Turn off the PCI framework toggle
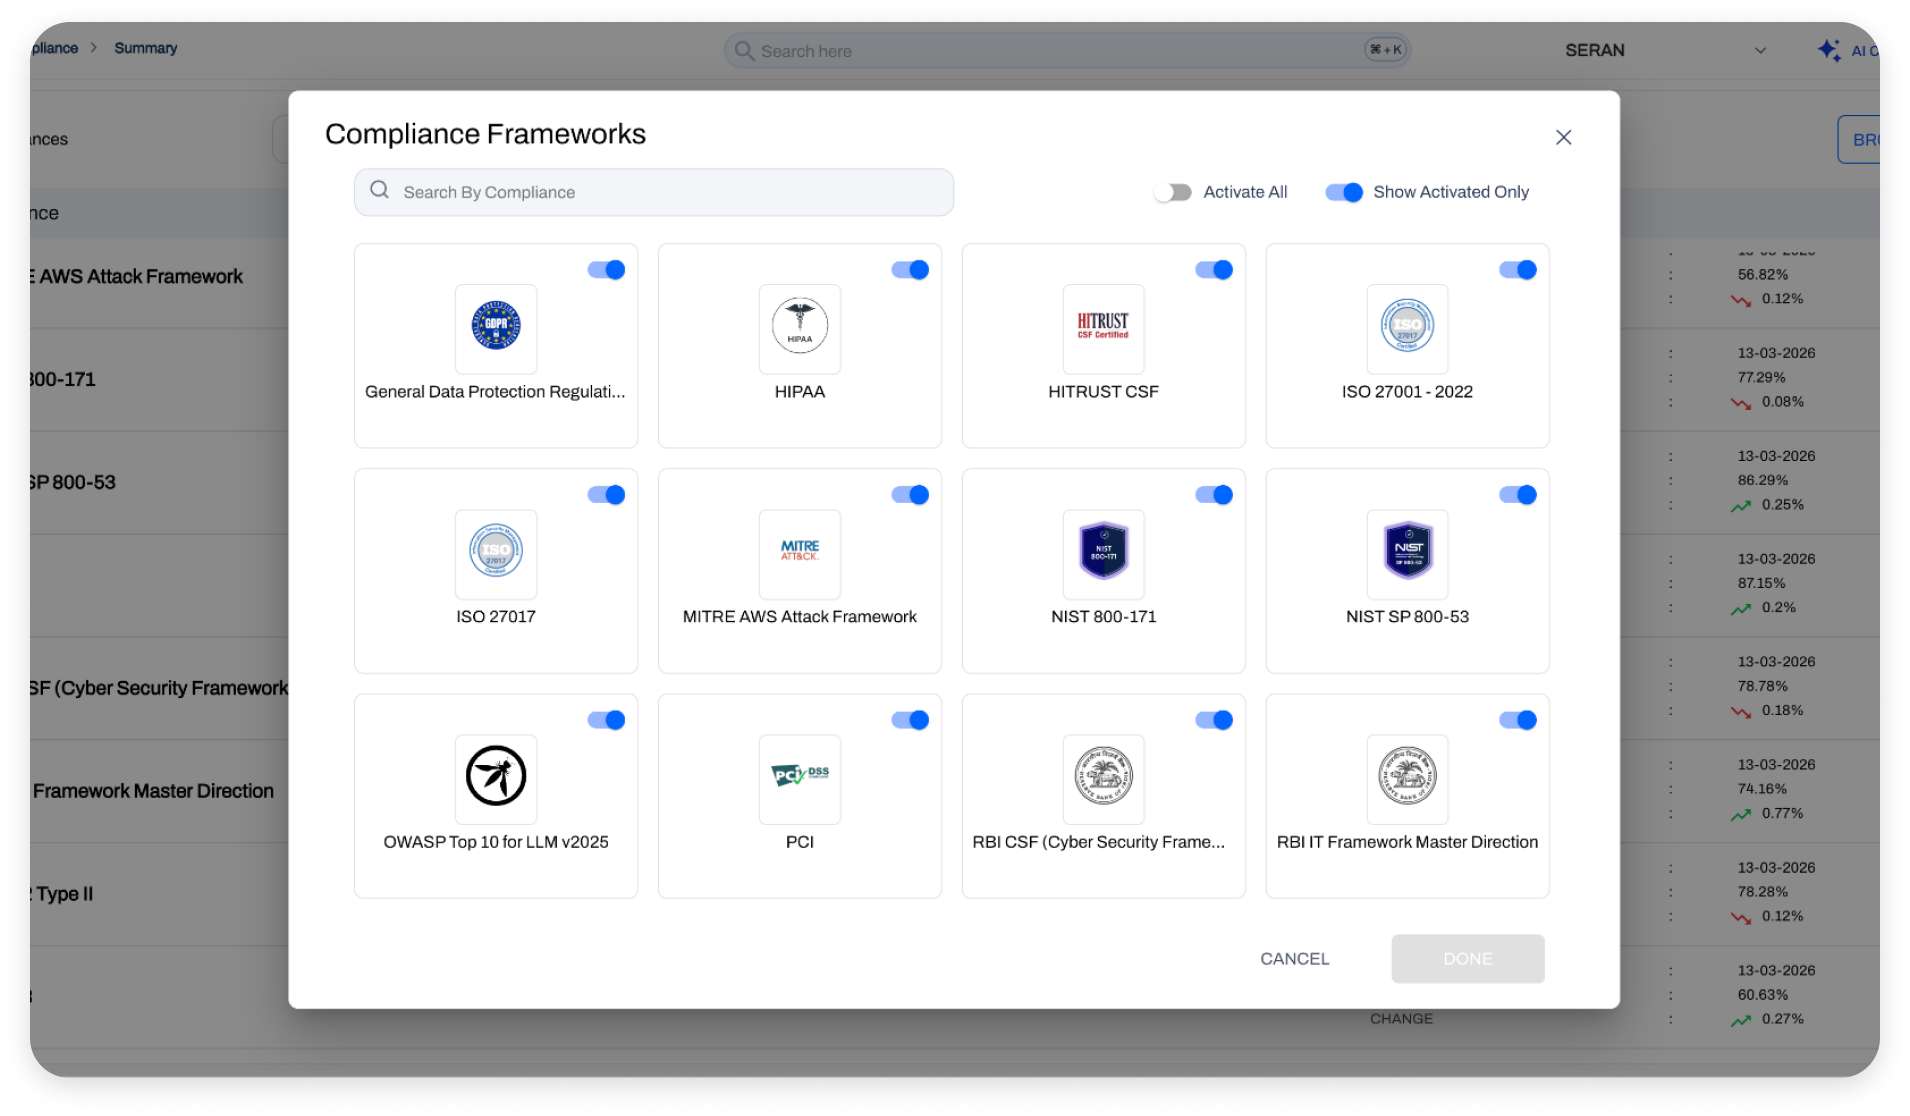The width and height of the screenshot is (1910, 1116). click(x=910, y=720)
